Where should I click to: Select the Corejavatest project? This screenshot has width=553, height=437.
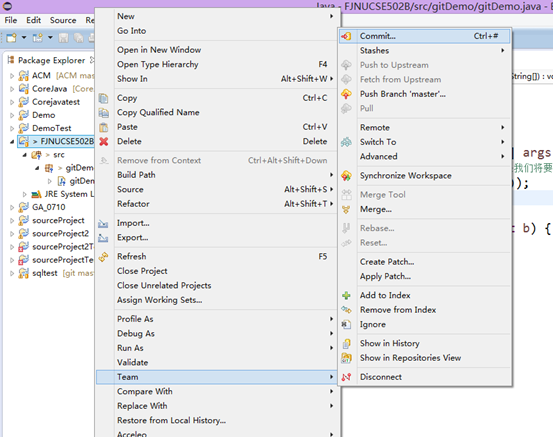[x=56, y=102]
